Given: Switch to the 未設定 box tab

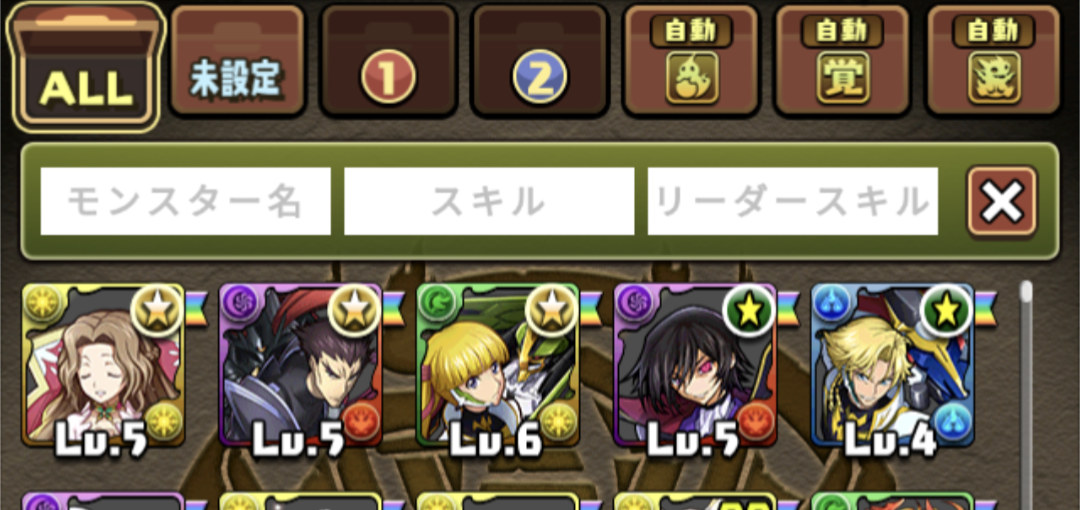Looking at the screenshot, I should tap(237, 61).
